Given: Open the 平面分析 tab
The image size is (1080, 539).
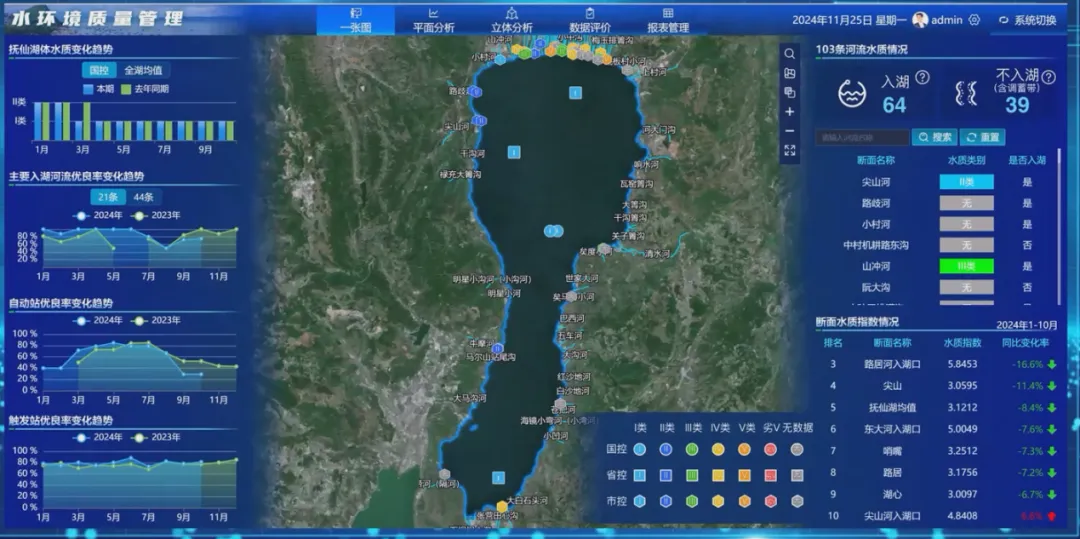Looking at the screenshot, I should click(x=433, y=21).
